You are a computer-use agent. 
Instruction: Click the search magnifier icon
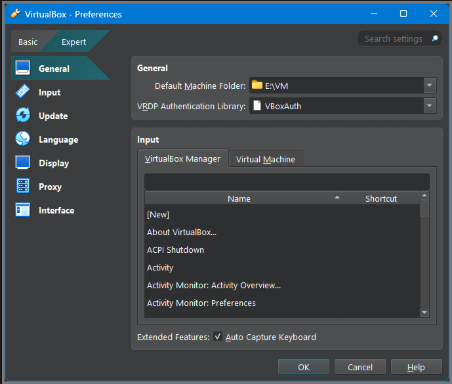[435, 39]
